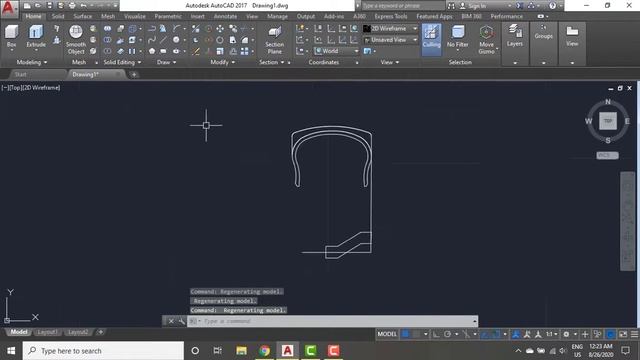Toggle annotation visibility icon in status bar

coord(527,334)
